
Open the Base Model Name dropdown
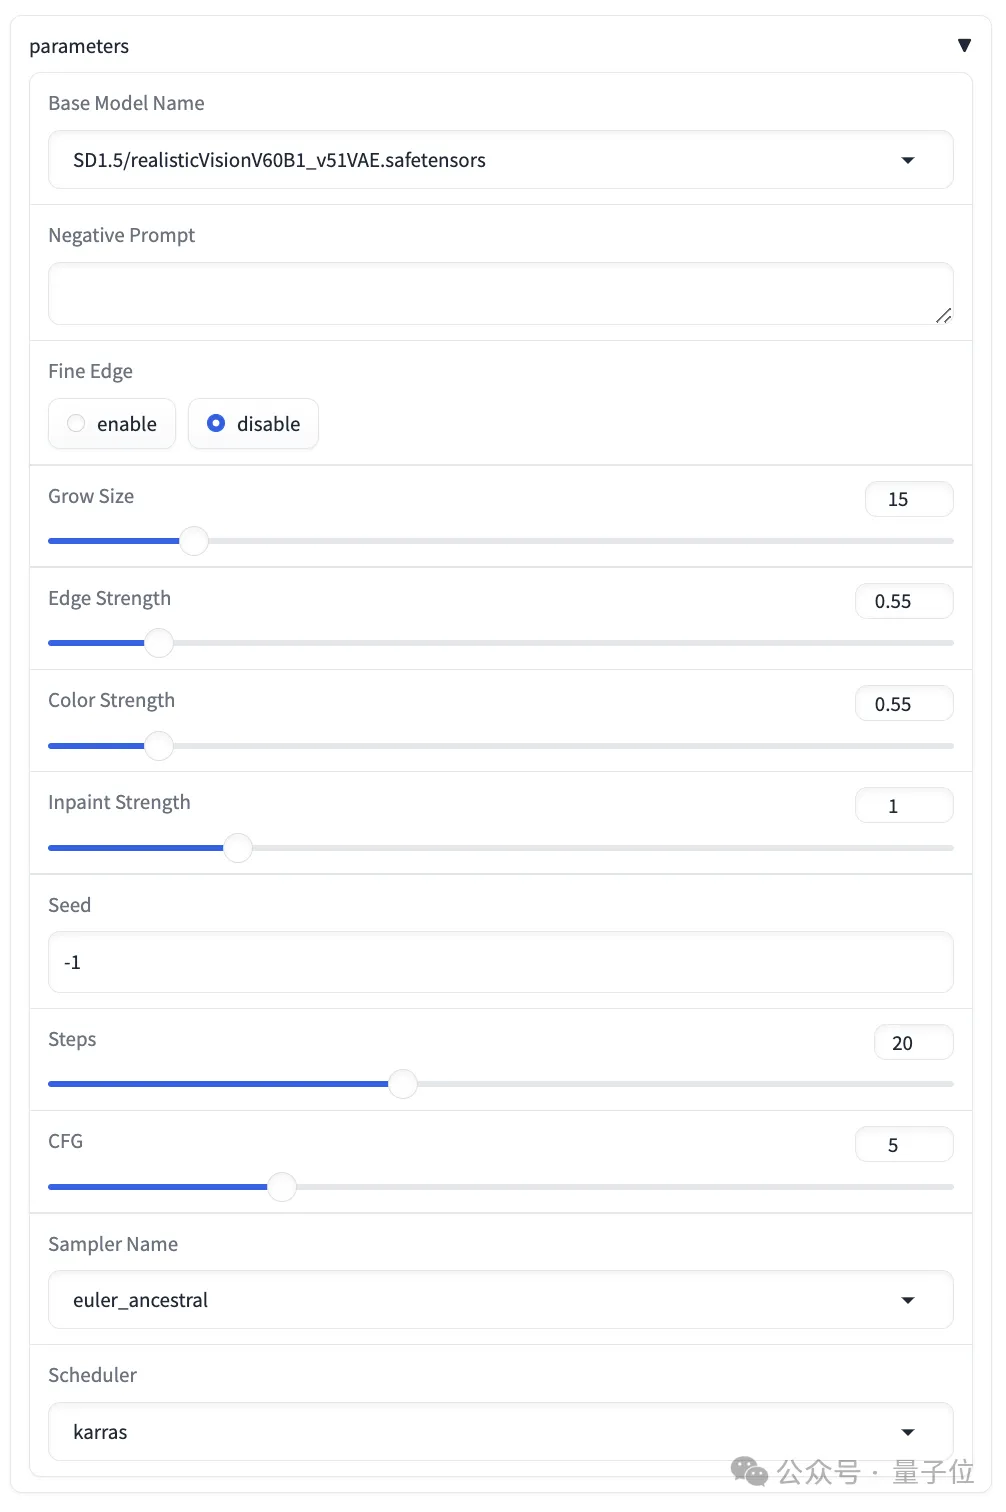coord(500,160)
